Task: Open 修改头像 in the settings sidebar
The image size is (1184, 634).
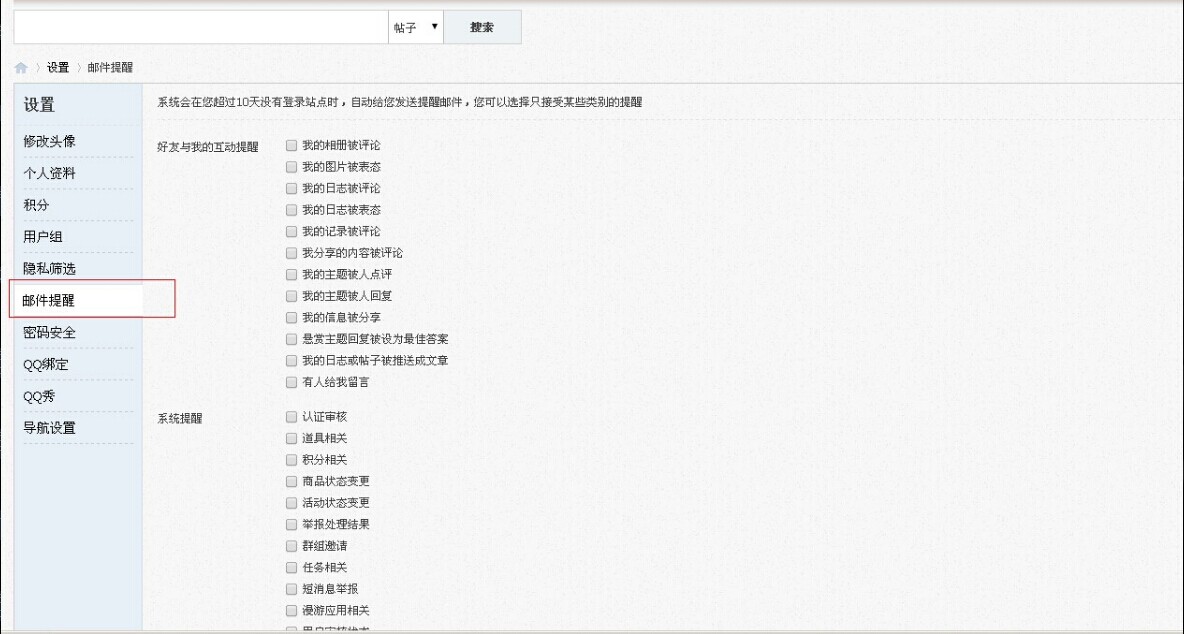Action: click(x=51, y=141)
